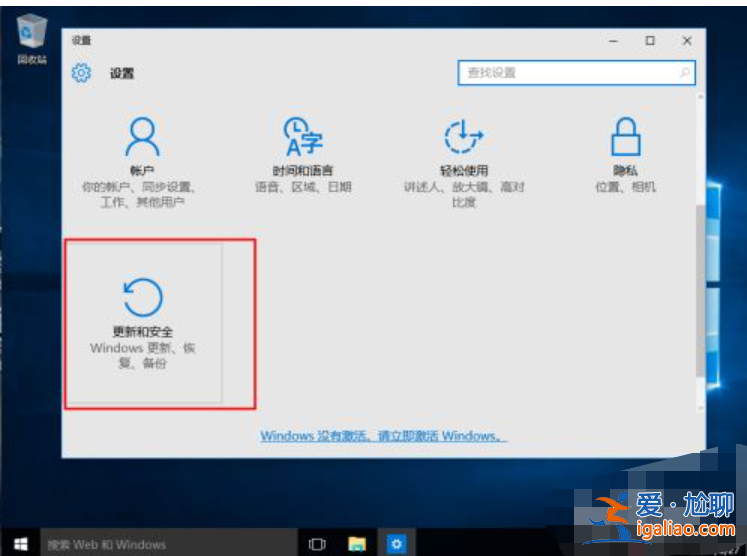The width and height of the screenshot is (747, 556).
Task: Click the Settings window vertical scrollbar
Action: tap(700, 292)
